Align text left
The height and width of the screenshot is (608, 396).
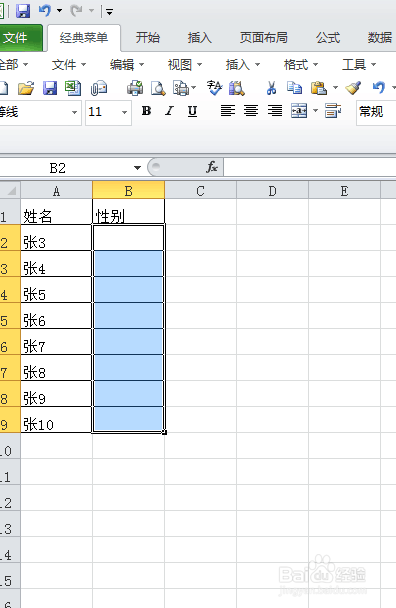click(x=228, y=111)
